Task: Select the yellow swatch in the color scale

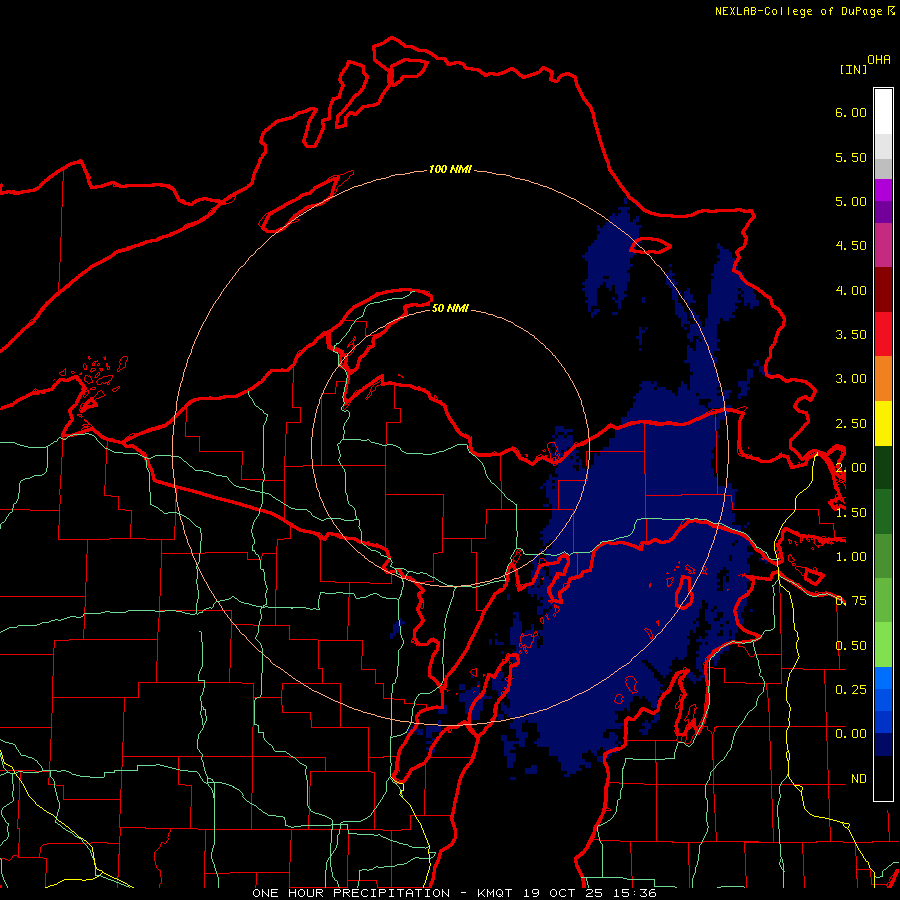Action: [x=883, y=424]
